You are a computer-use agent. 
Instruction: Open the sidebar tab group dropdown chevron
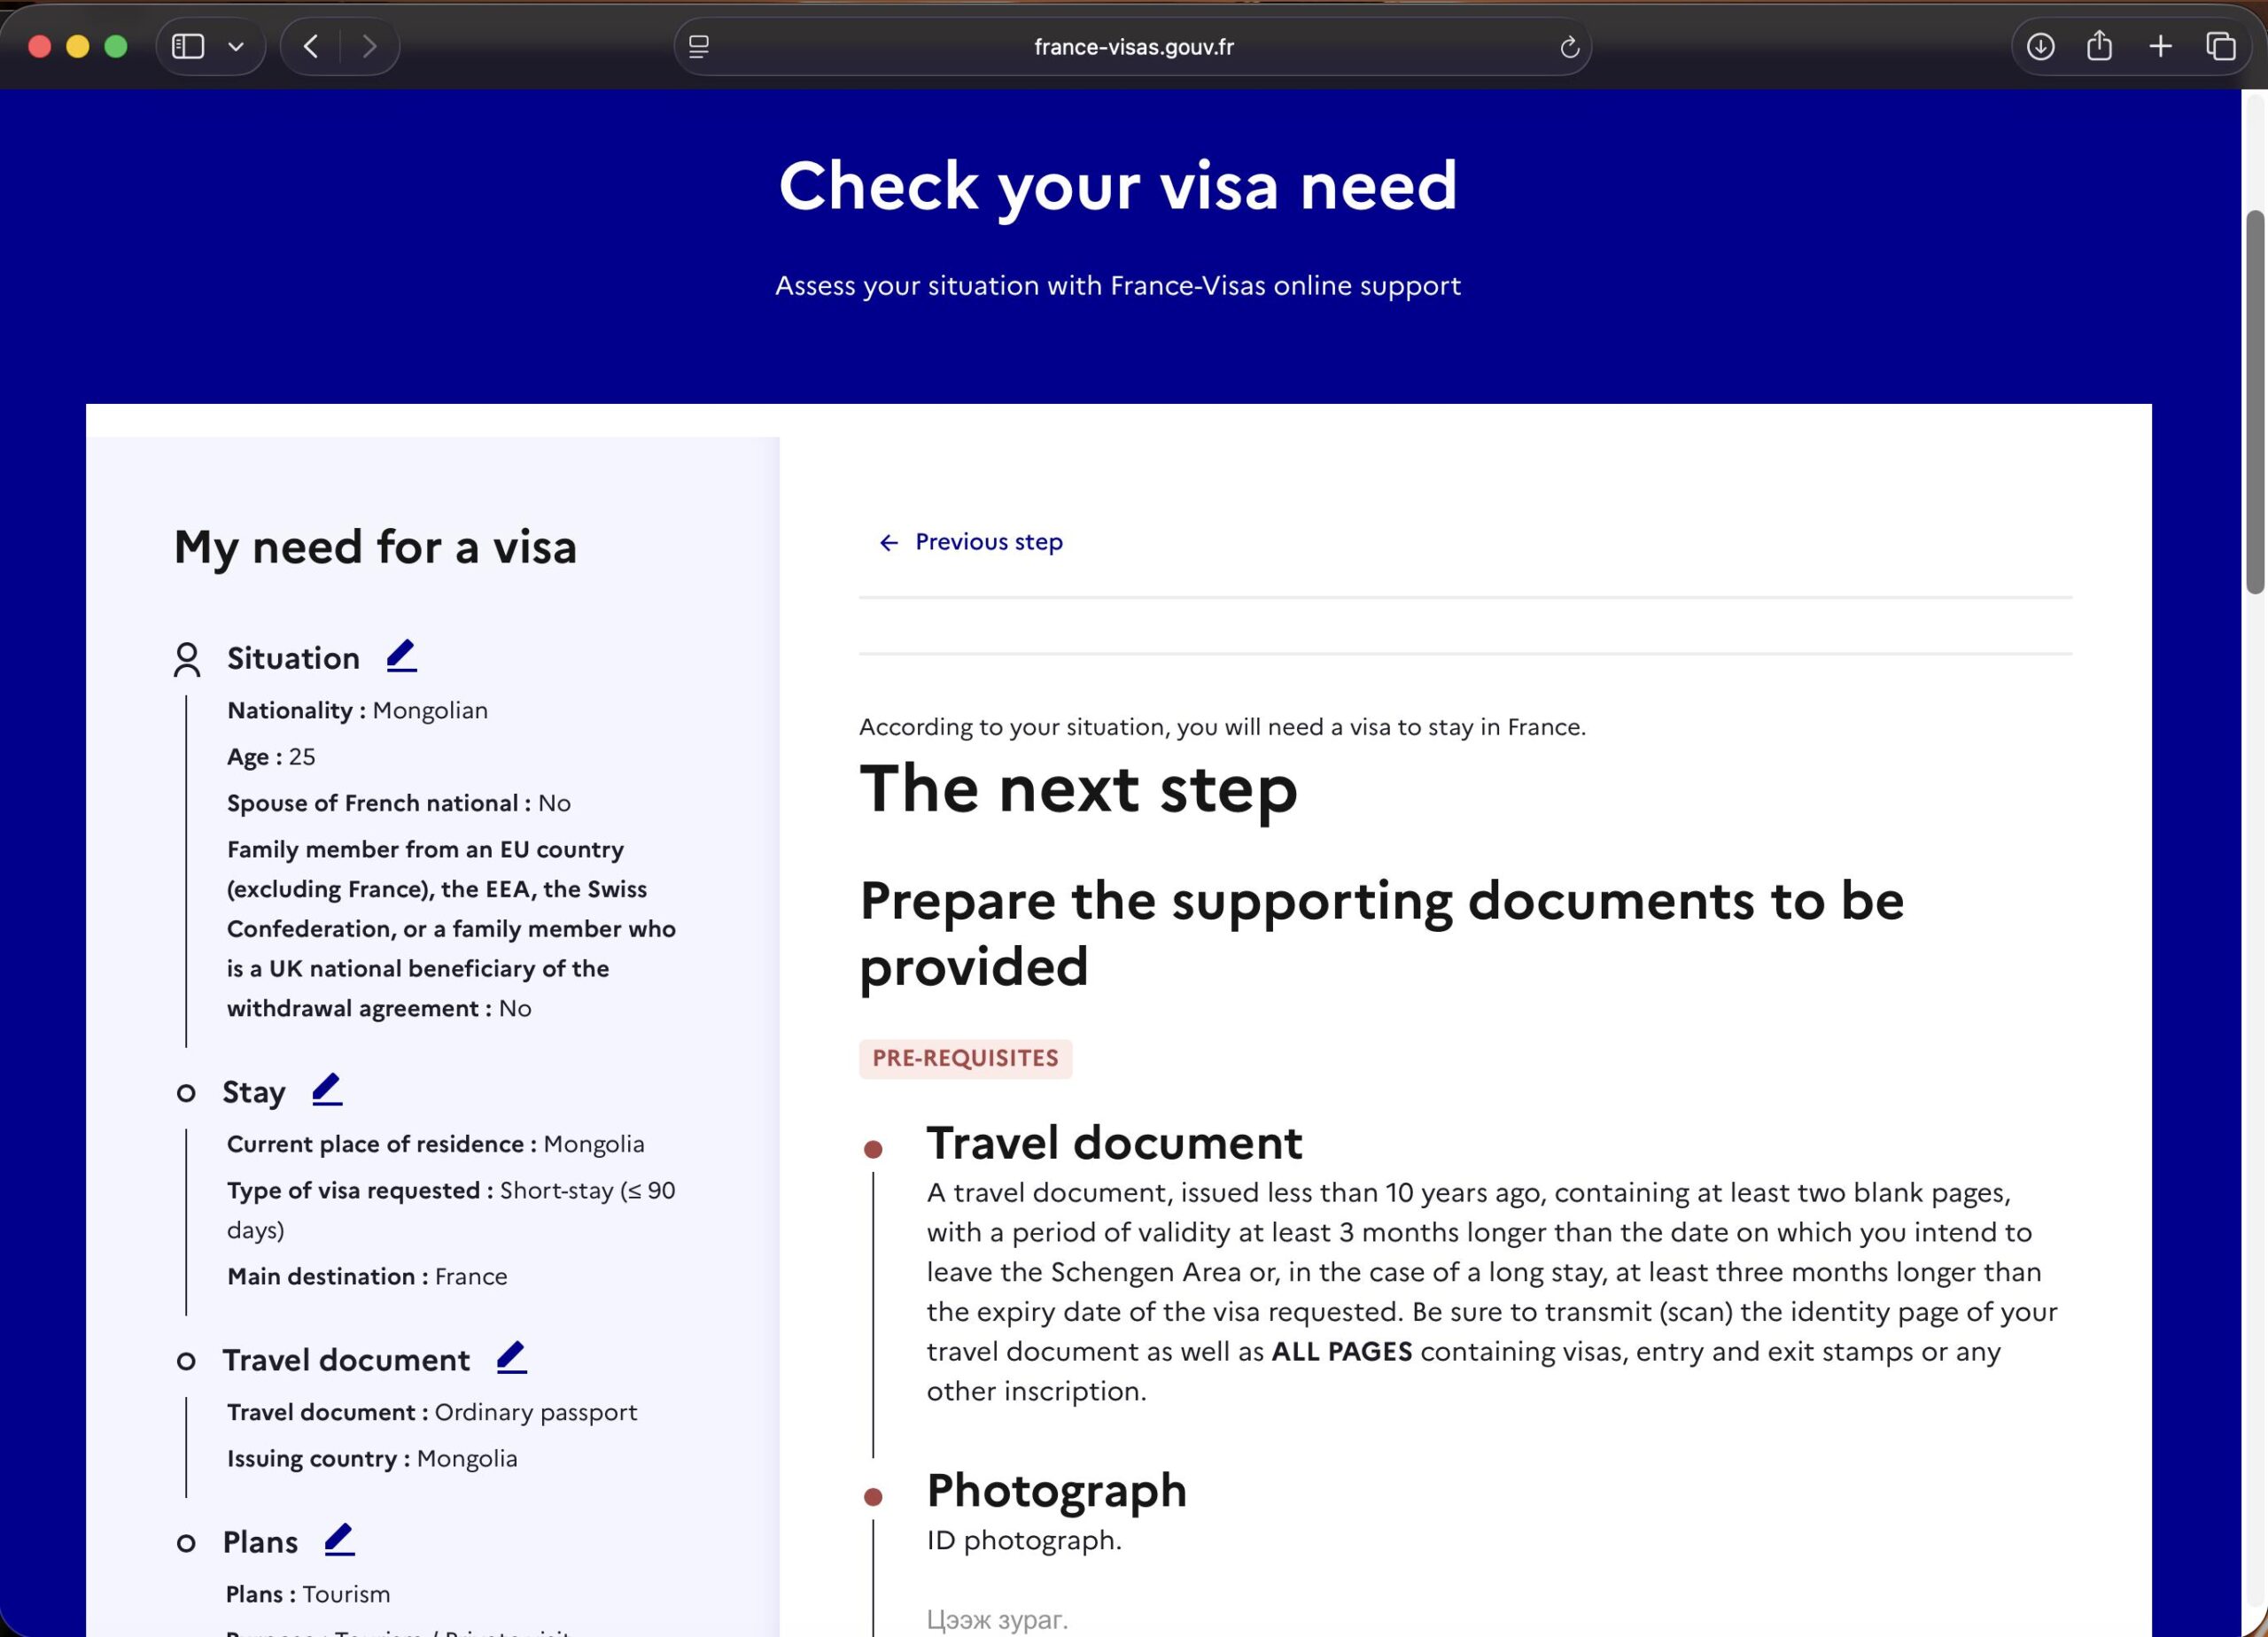236,47
